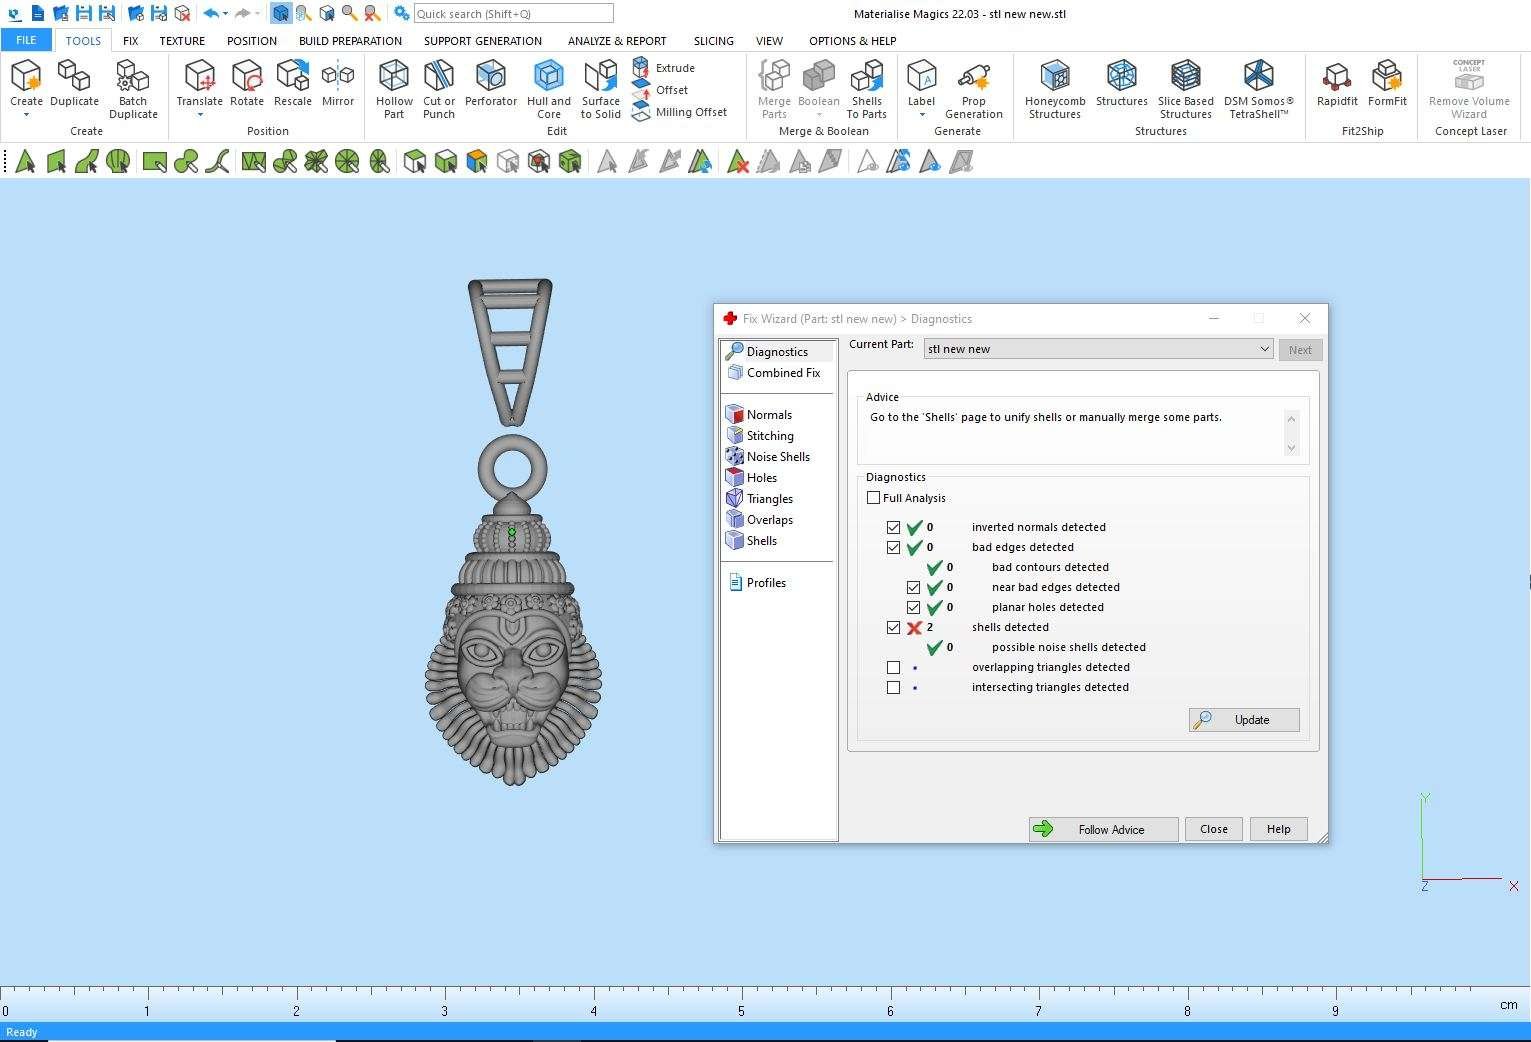Uncheck inverted normals detected checkbox

(x=893, y=527)
